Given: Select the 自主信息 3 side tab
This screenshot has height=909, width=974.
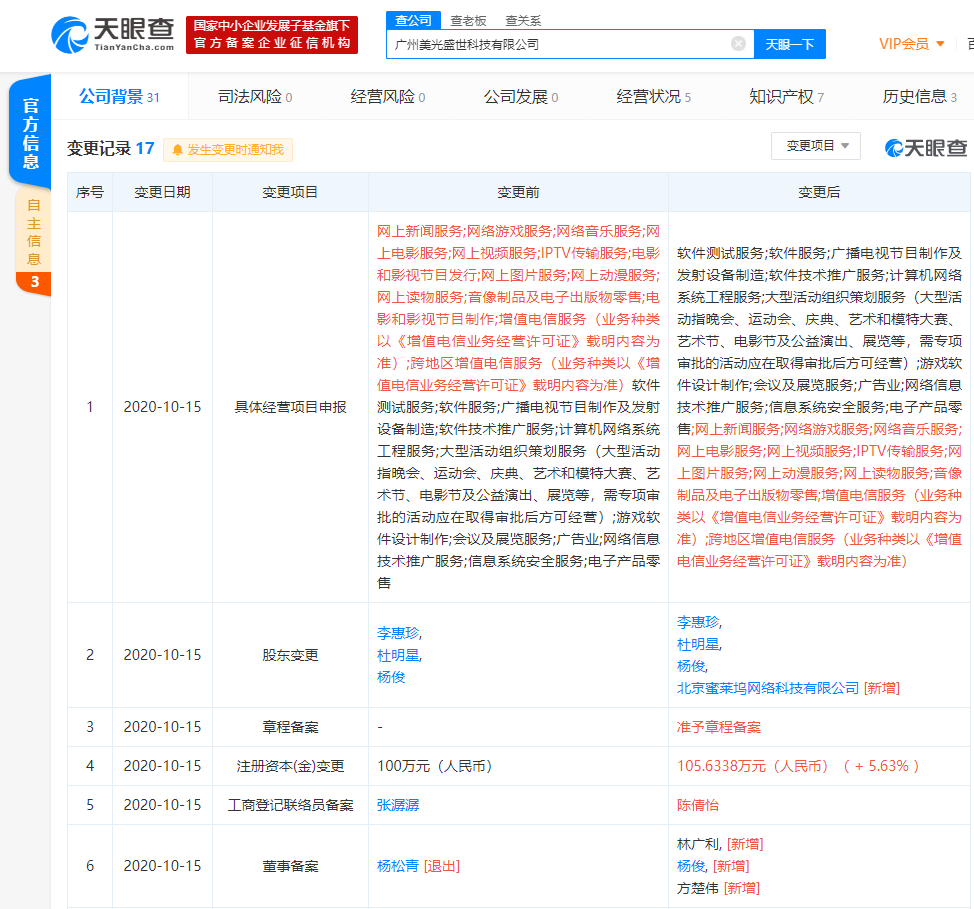Looking at the screenshot, I should click(x=34, y=242).
